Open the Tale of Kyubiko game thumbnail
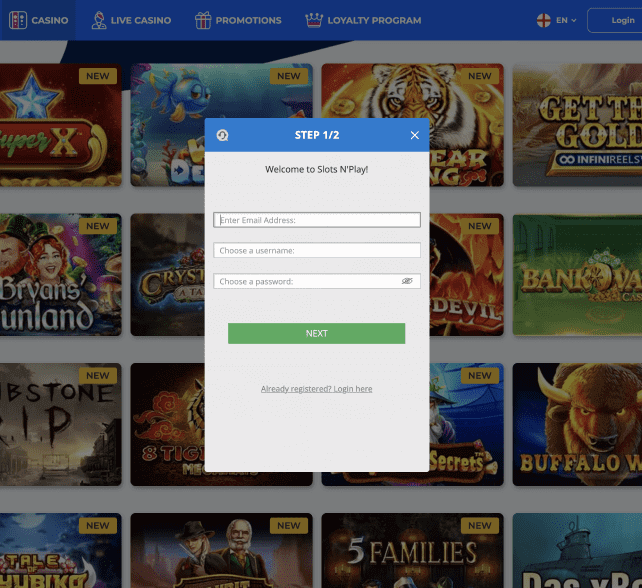The width and height of the screenshot is (642, 588). 61,550
